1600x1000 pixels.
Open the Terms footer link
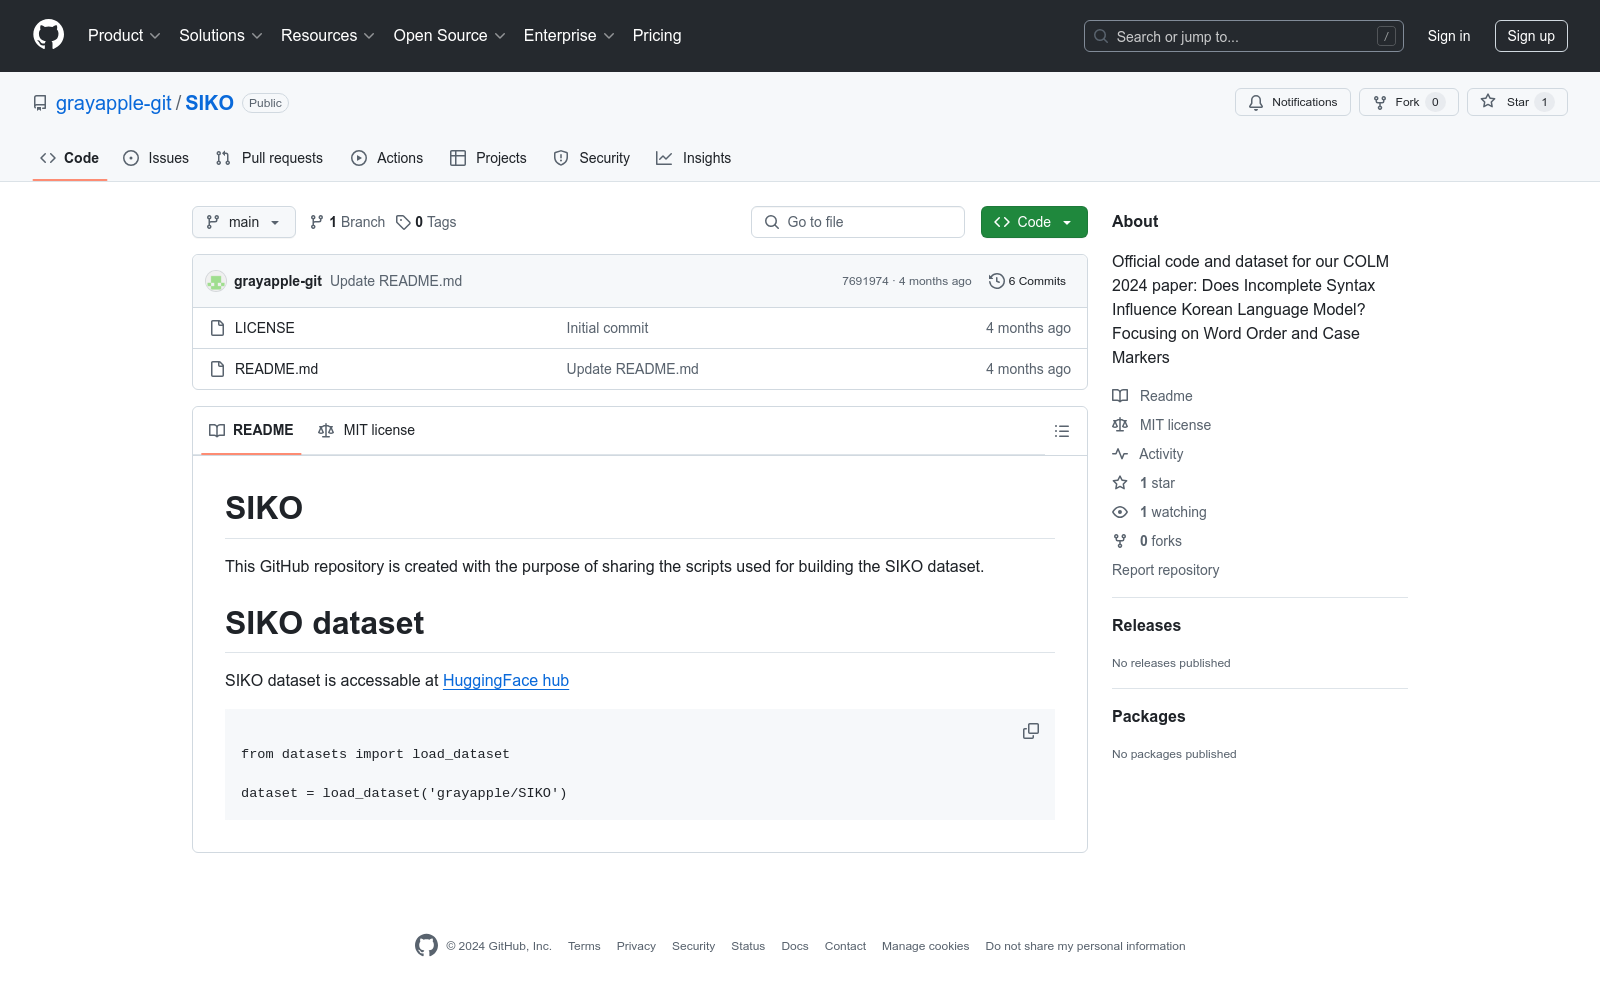pyautogui.click(x=584, y=946)
